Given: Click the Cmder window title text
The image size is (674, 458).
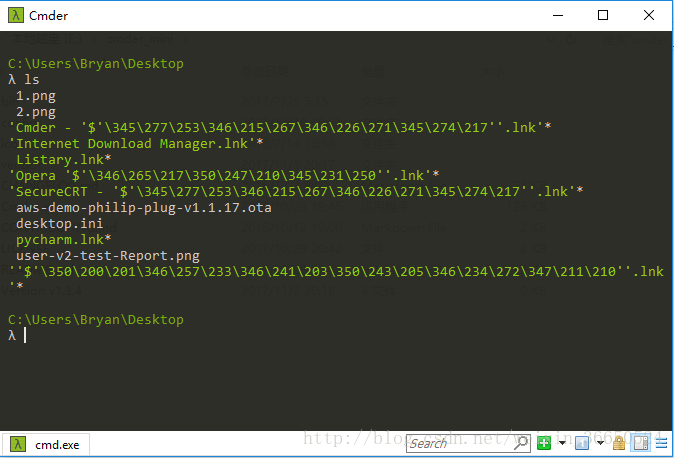Looking at the screenshot, I should (x=49, y=15).
